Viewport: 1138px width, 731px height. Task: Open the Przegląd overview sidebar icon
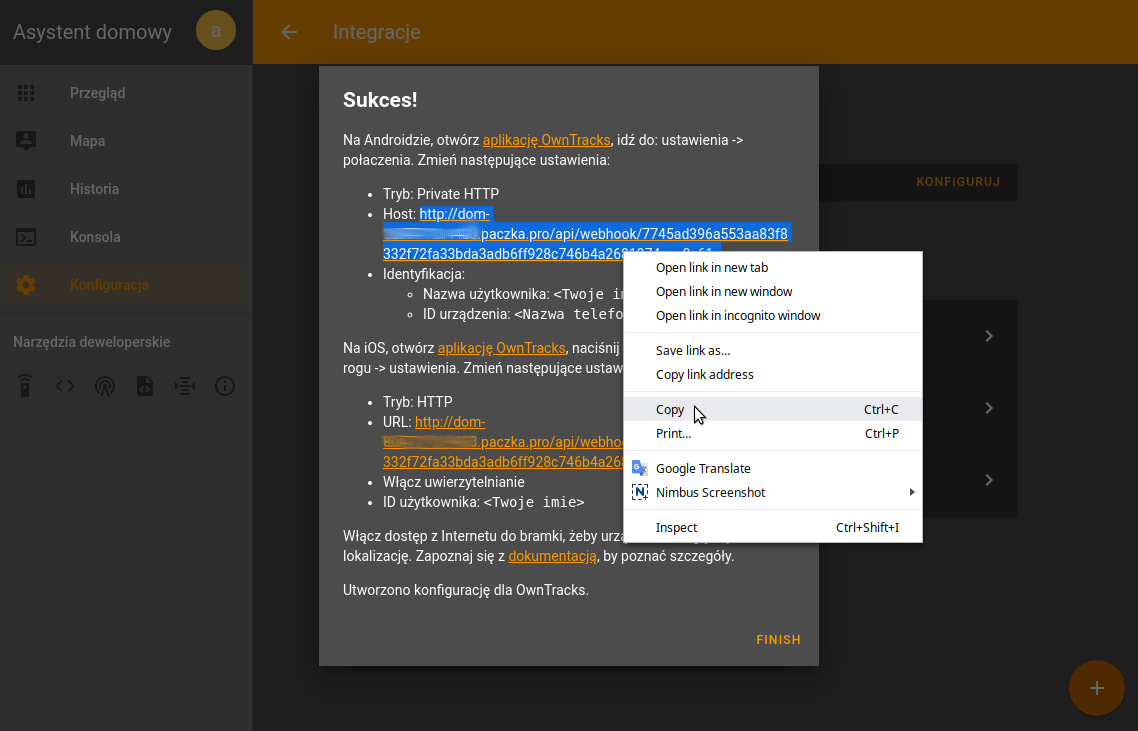point(26,93)
